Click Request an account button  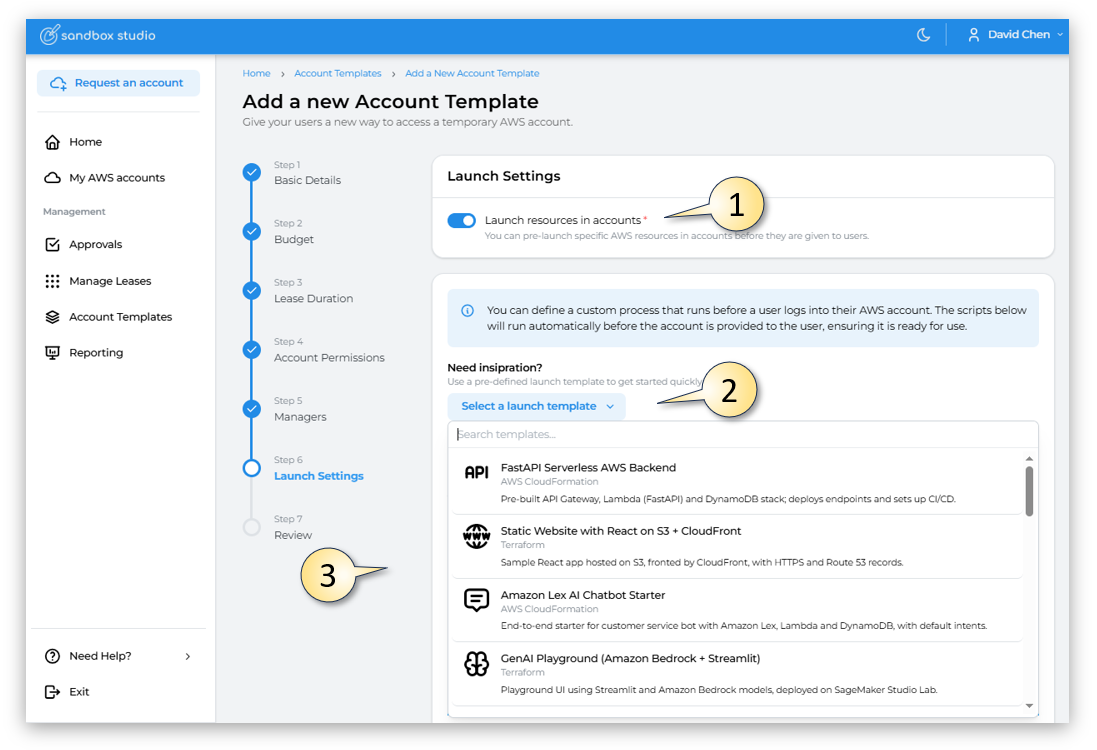coord(118,83)
